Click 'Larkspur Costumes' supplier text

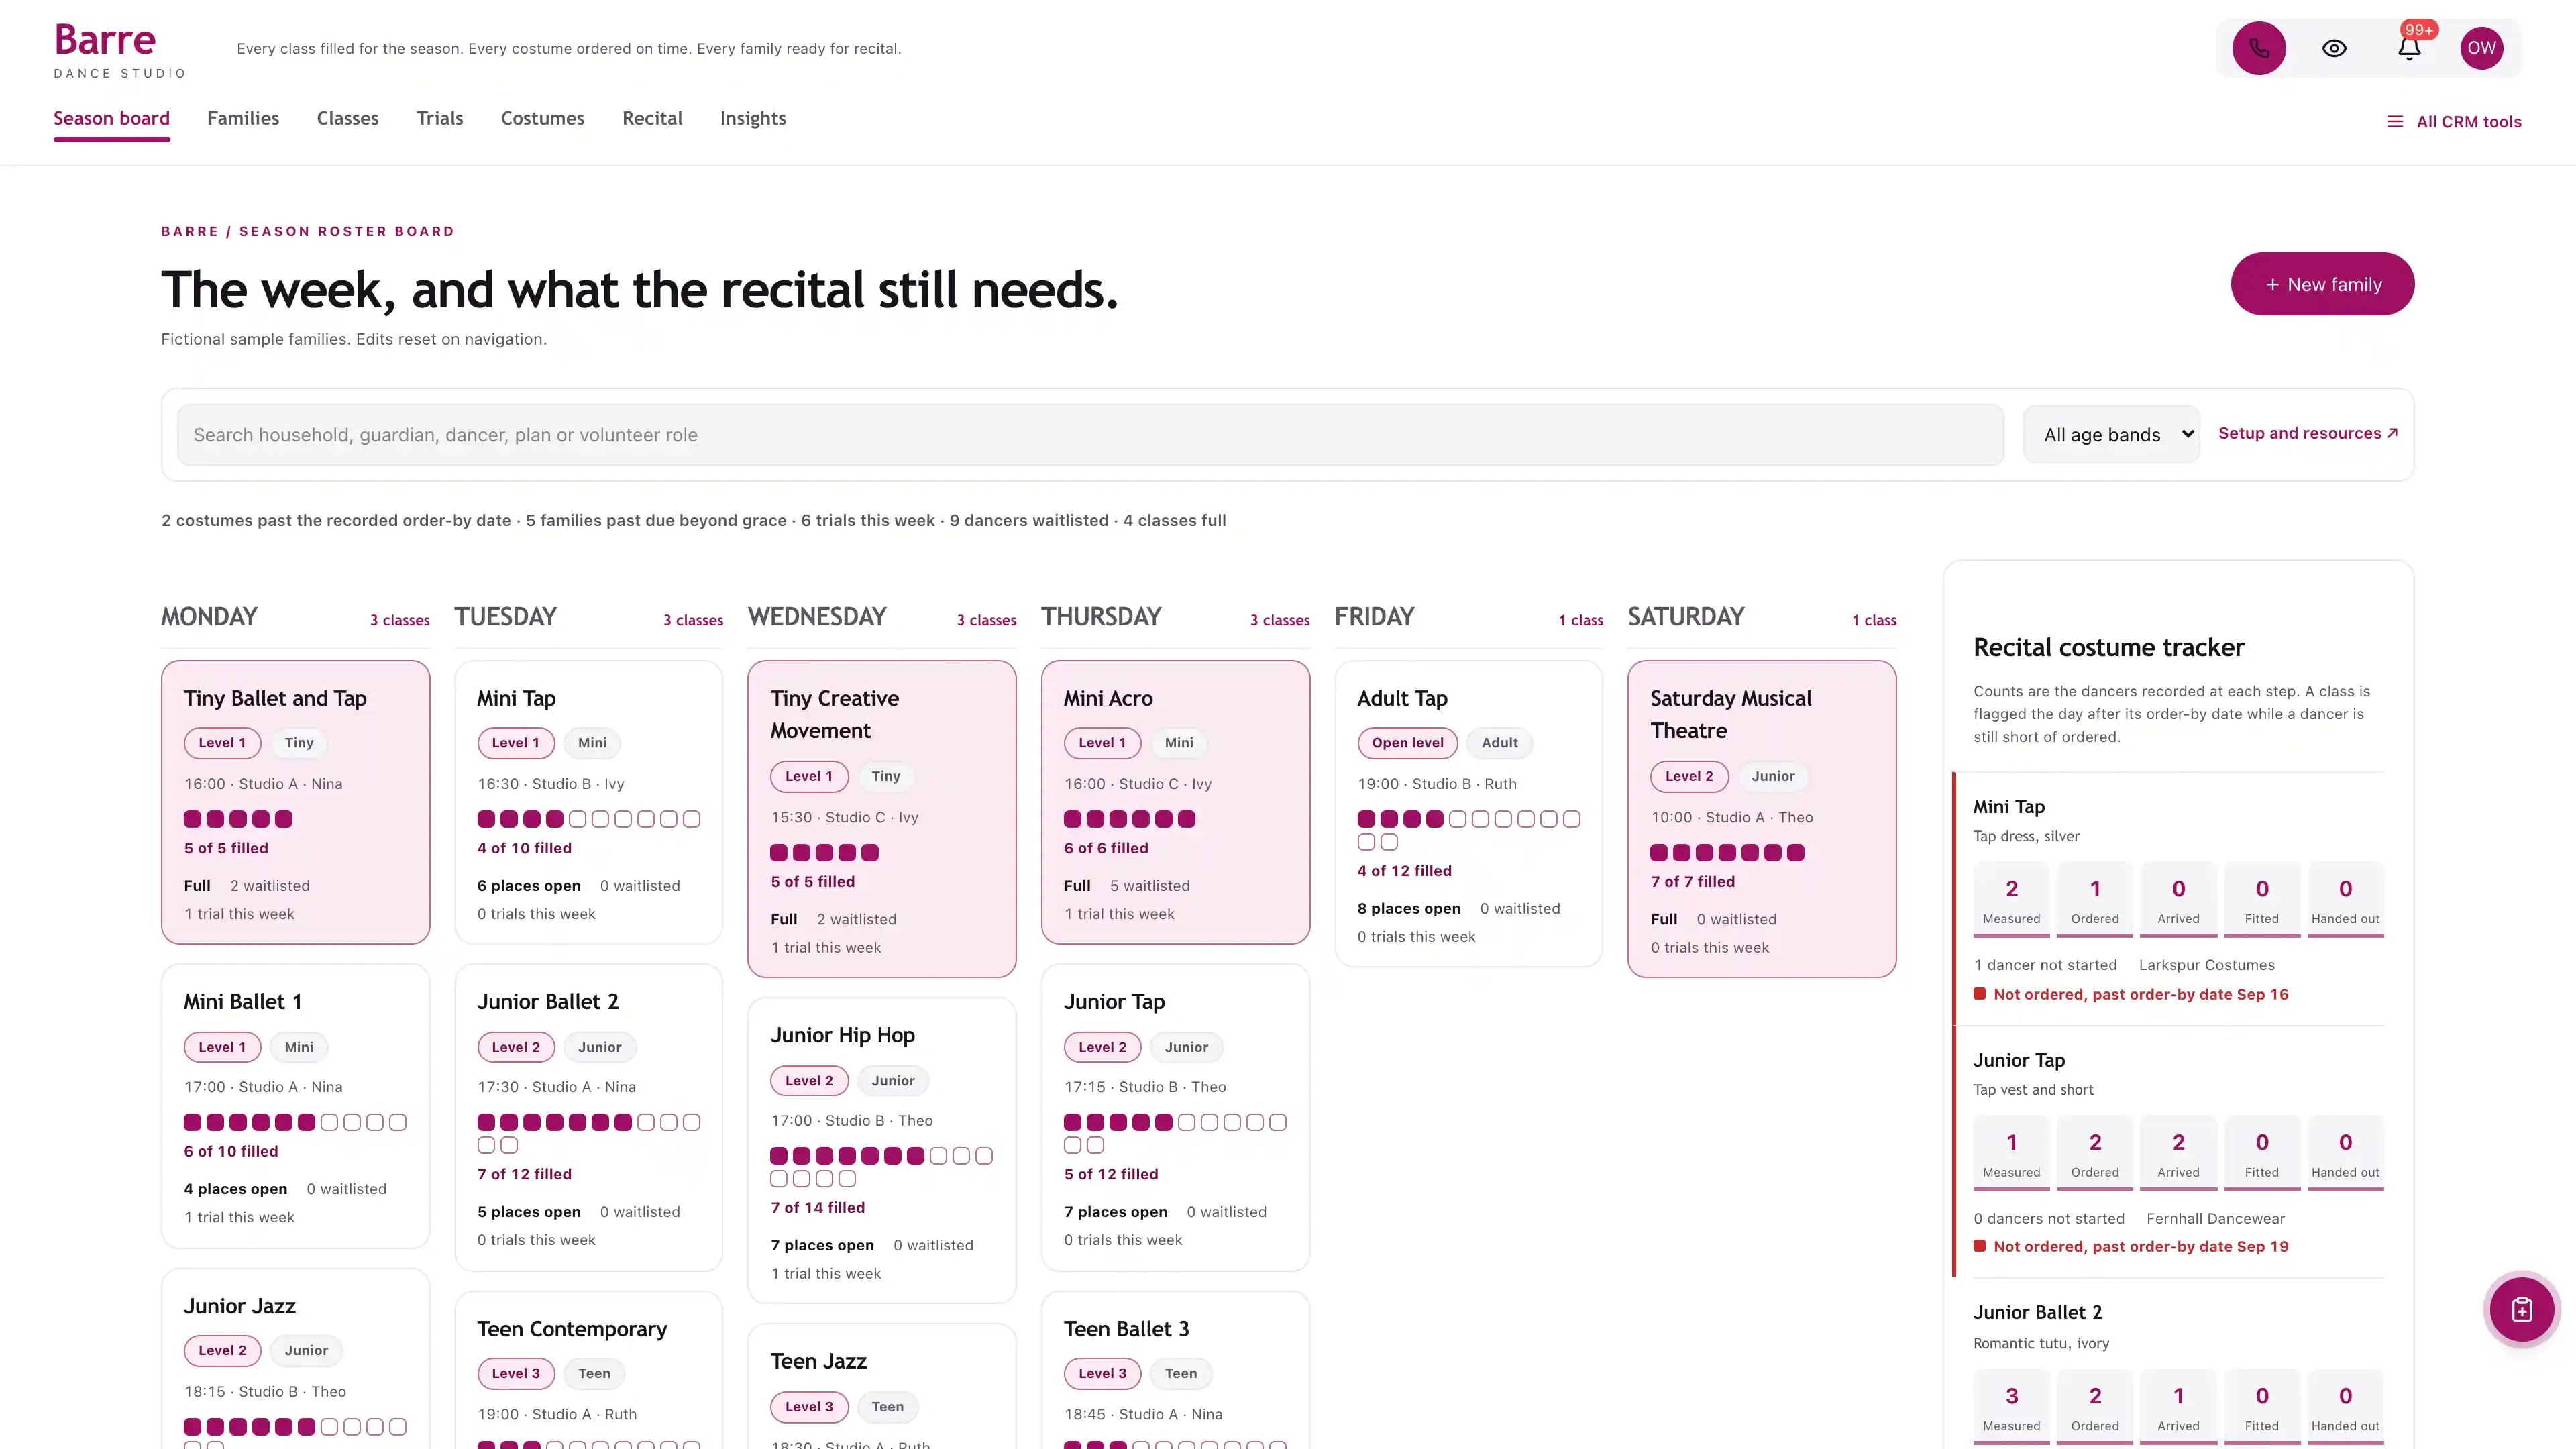[2206, 965]
